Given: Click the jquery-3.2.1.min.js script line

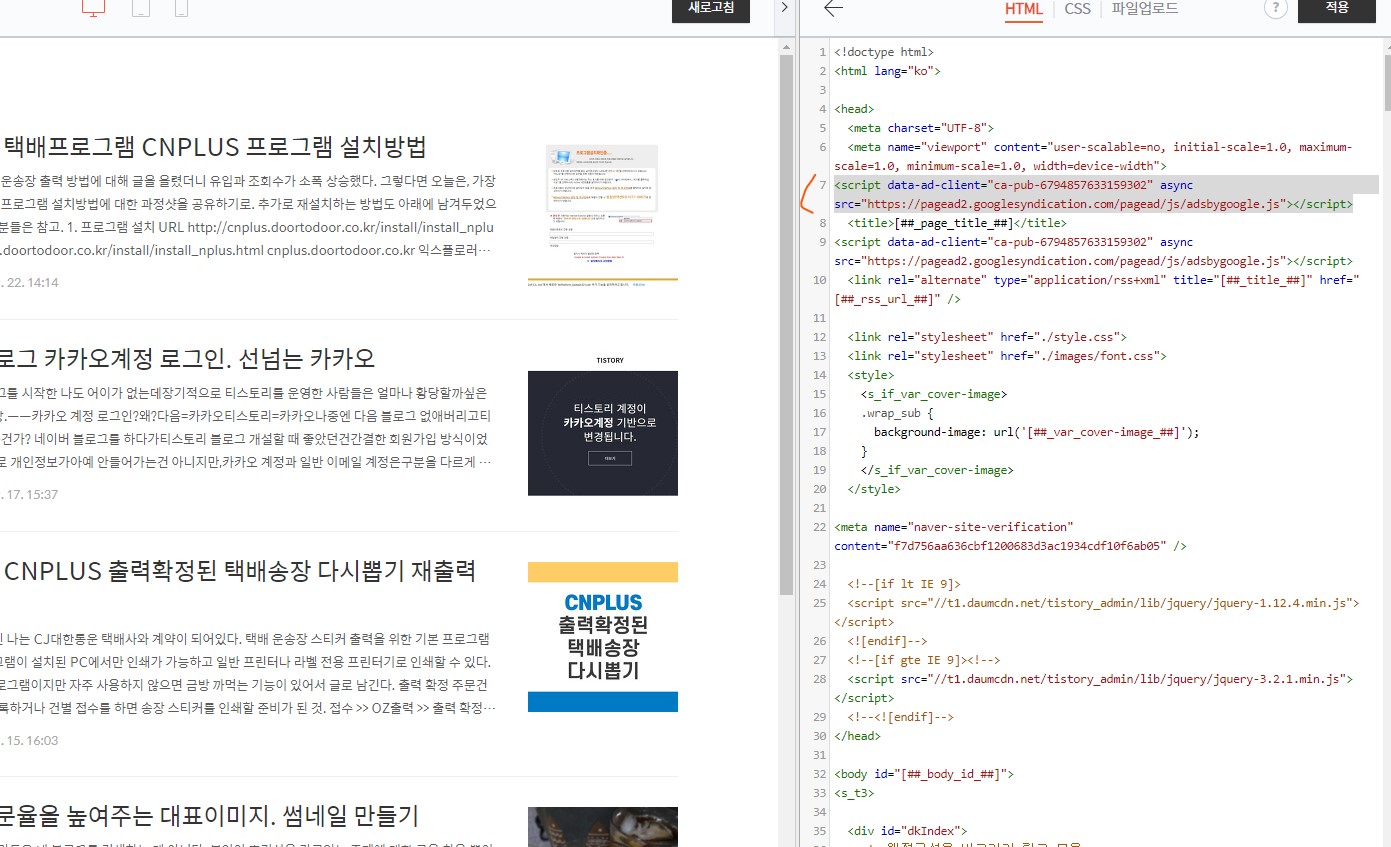Looking at the screenshot, I should (1094, 688).
